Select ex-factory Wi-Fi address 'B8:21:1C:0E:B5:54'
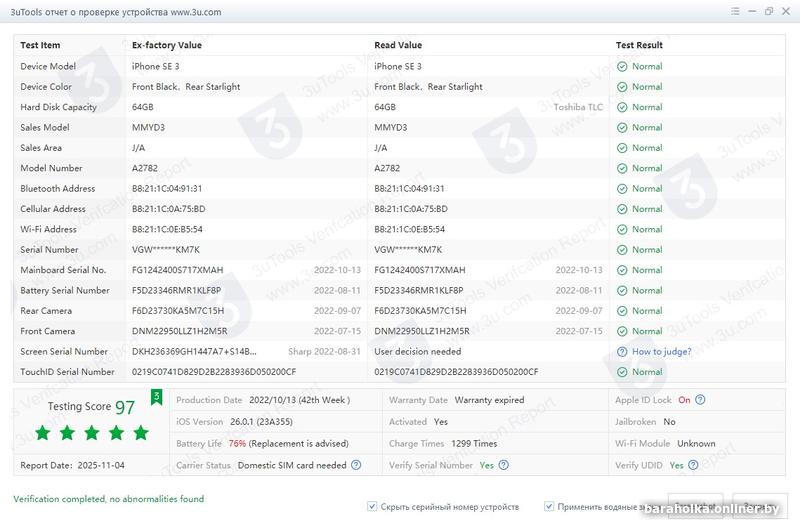 pyautogui.click(x=167, y=230)
